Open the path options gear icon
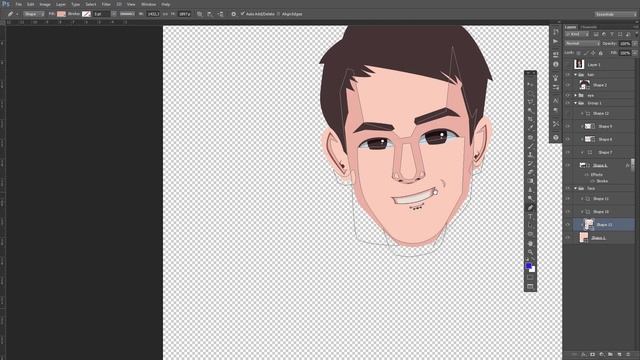The image size is (640, 360). [233, 14]
